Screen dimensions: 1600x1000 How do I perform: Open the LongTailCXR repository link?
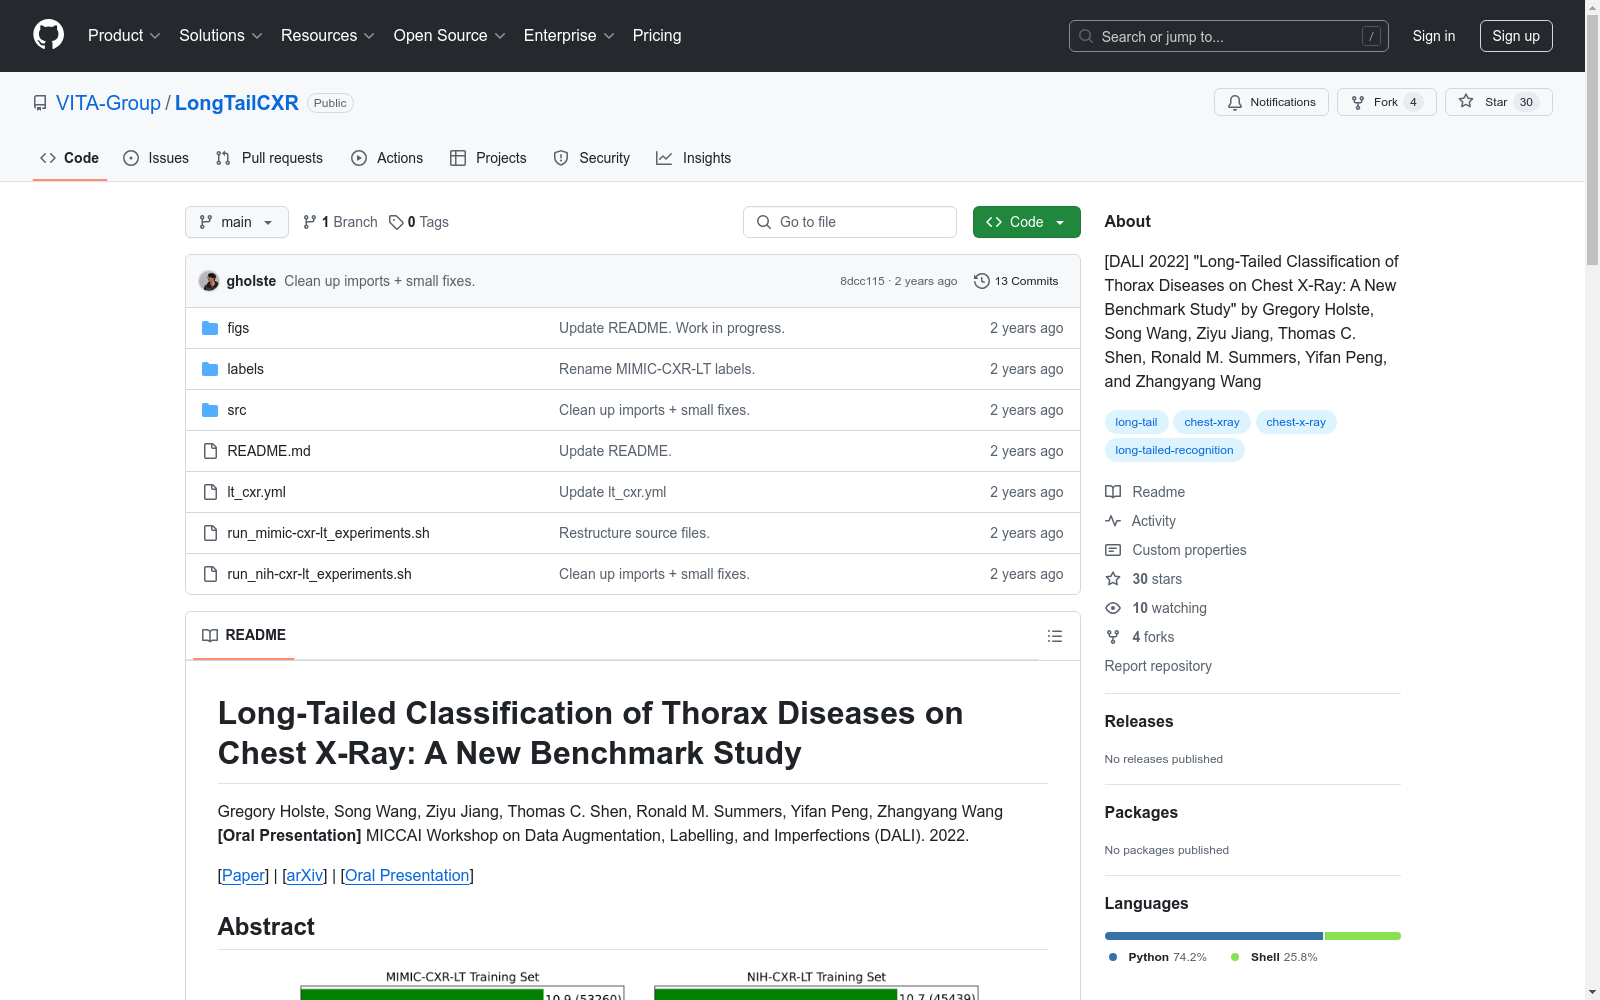click(237, 103)
